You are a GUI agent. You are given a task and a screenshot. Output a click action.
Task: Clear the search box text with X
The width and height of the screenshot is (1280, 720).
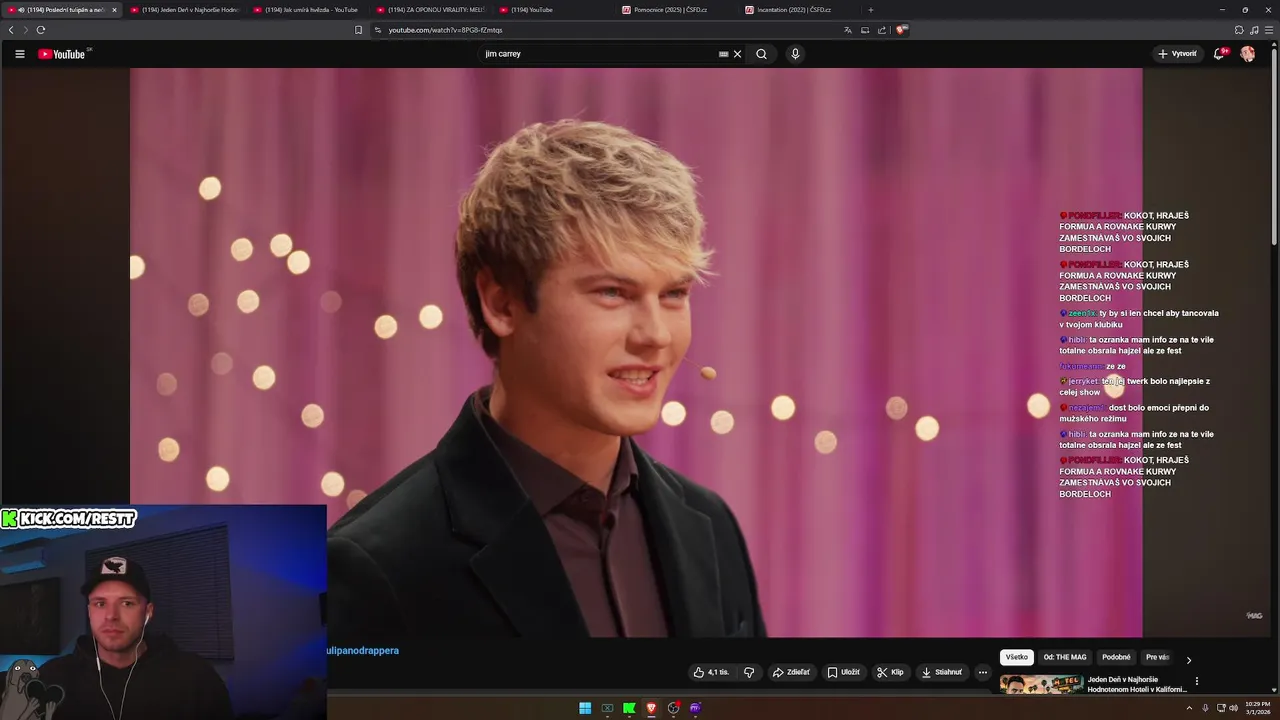click(737, 54)
